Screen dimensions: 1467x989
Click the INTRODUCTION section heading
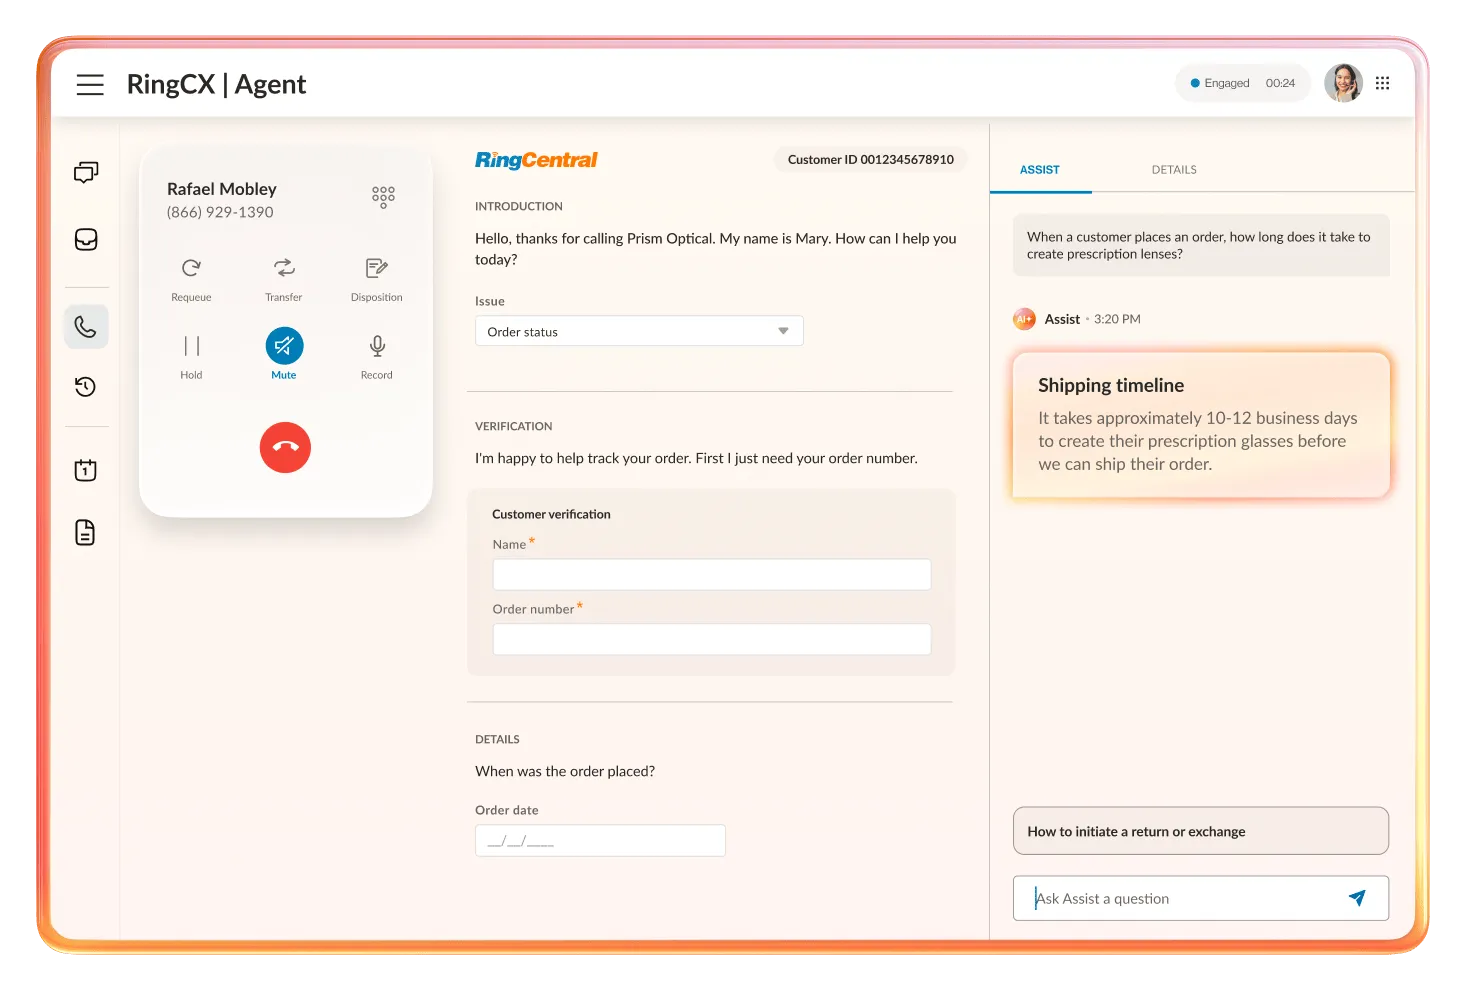pos(519,206)
